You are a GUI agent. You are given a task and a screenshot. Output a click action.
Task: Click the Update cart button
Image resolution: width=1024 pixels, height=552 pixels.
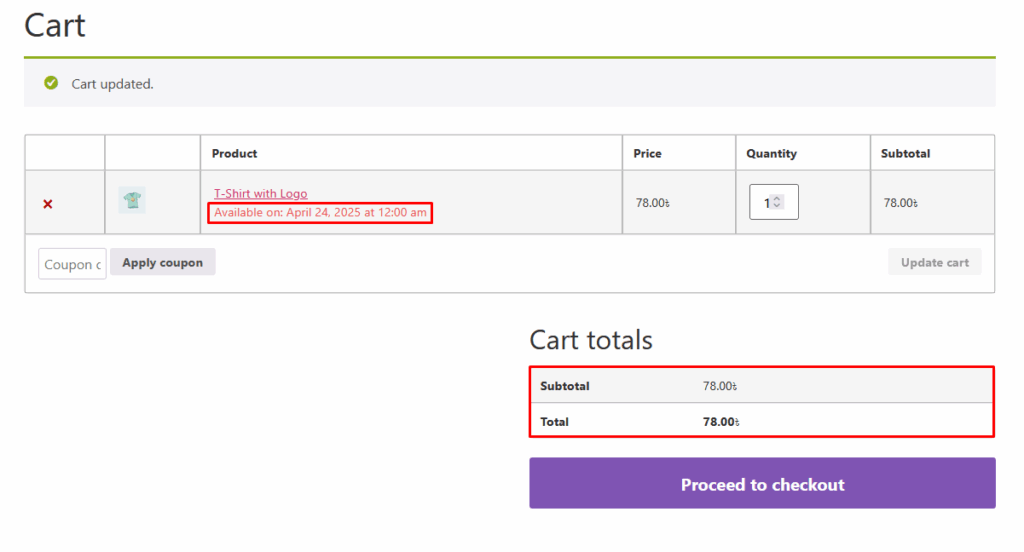[935, 262]
